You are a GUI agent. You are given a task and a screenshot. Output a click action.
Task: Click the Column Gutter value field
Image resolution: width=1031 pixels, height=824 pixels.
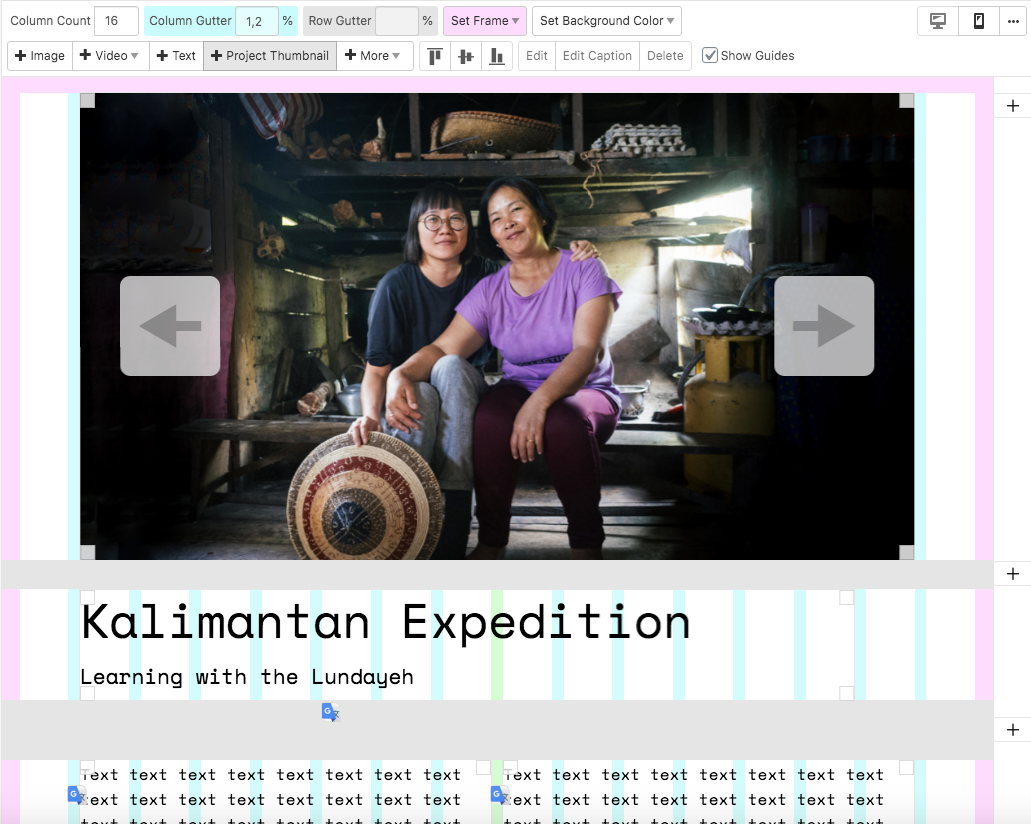256,21
